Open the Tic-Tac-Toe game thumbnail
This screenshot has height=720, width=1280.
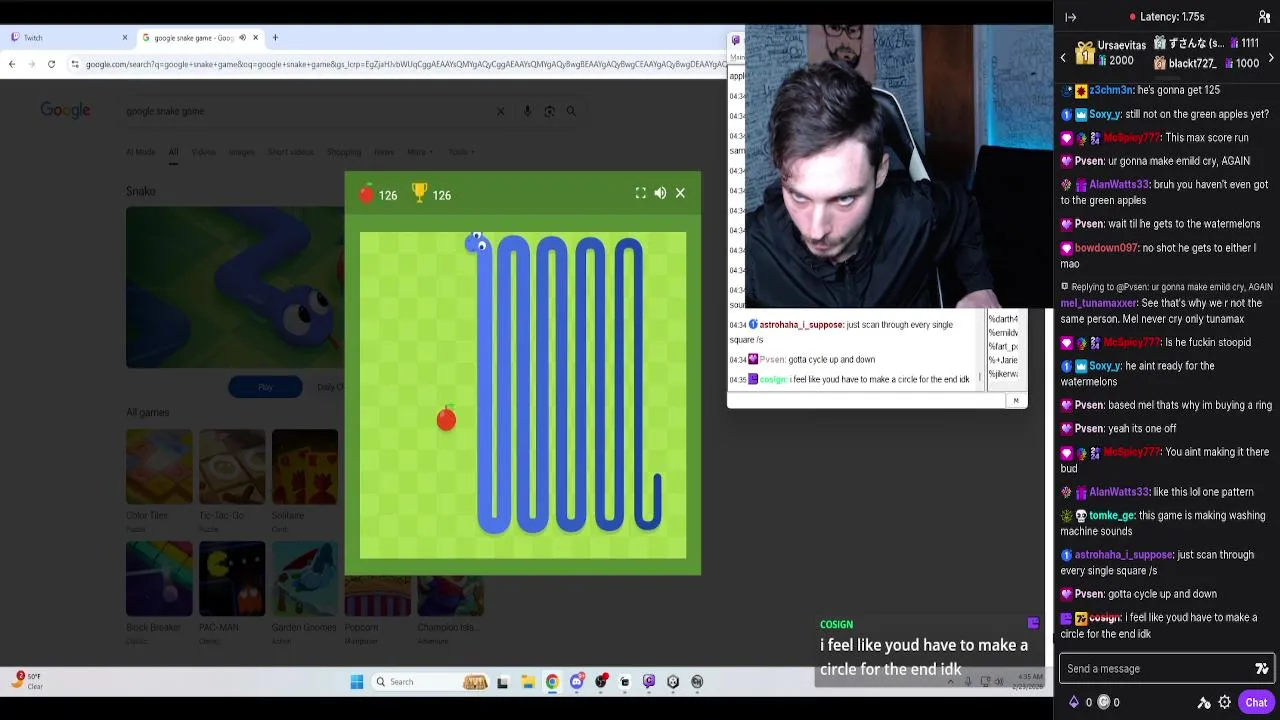point(232,466)
